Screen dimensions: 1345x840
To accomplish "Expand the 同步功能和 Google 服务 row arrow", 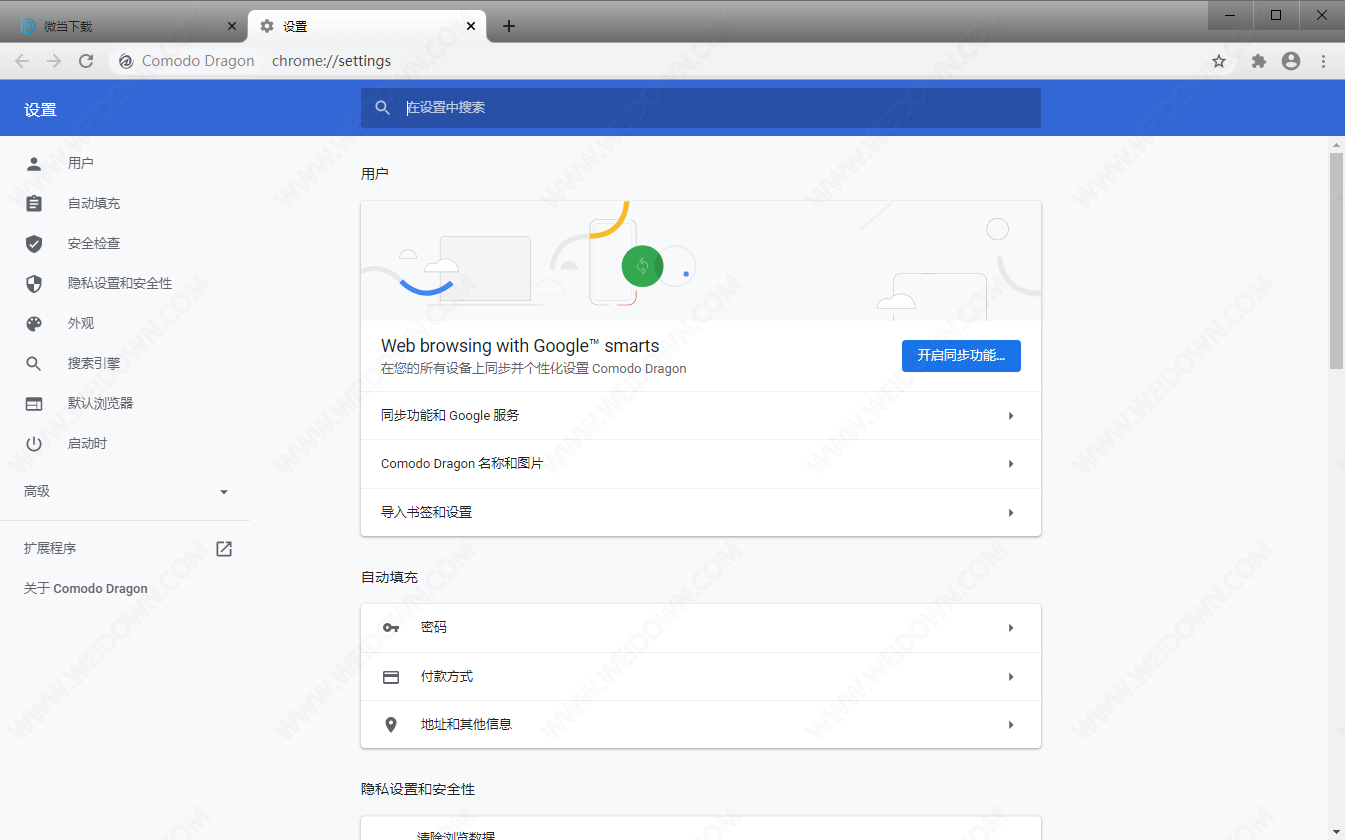I will (1011, 416).
